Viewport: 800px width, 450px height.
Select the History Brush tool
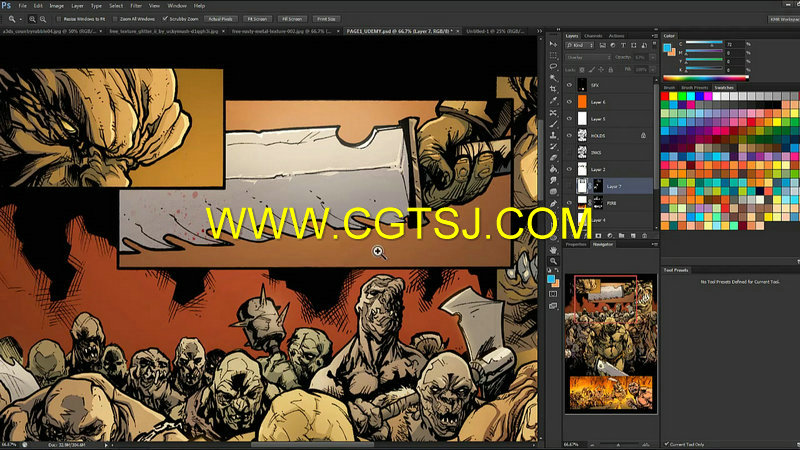tap(553, 146)
